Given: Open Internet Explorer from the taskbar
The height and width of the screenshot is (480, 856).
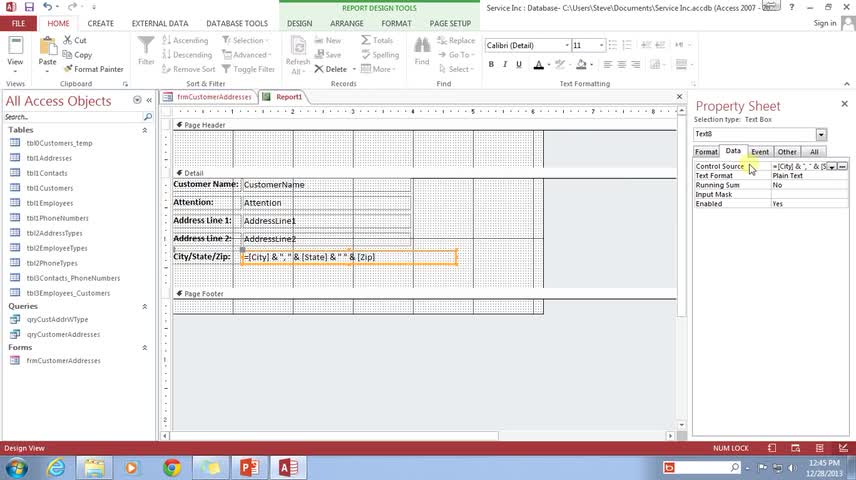Looking at the screenshot, I should click(x=56, y=467).
